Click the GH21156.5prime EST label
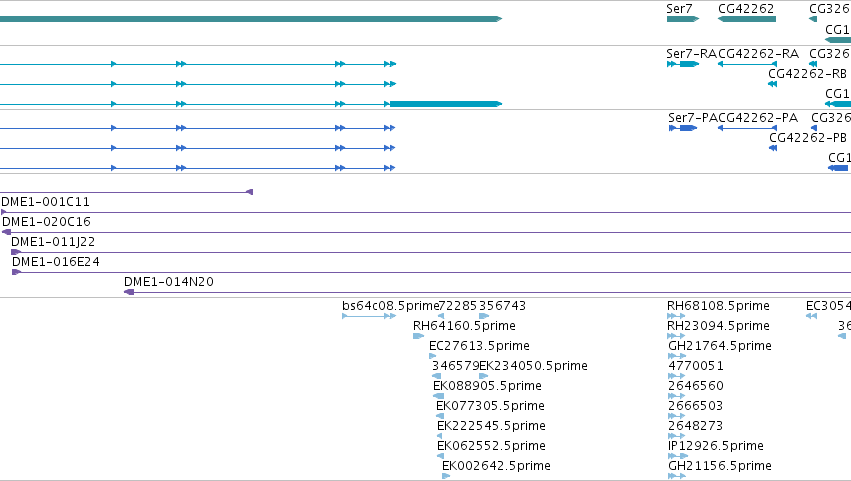The height and width of the screenshot is (481, 851). tap(720, 467)
